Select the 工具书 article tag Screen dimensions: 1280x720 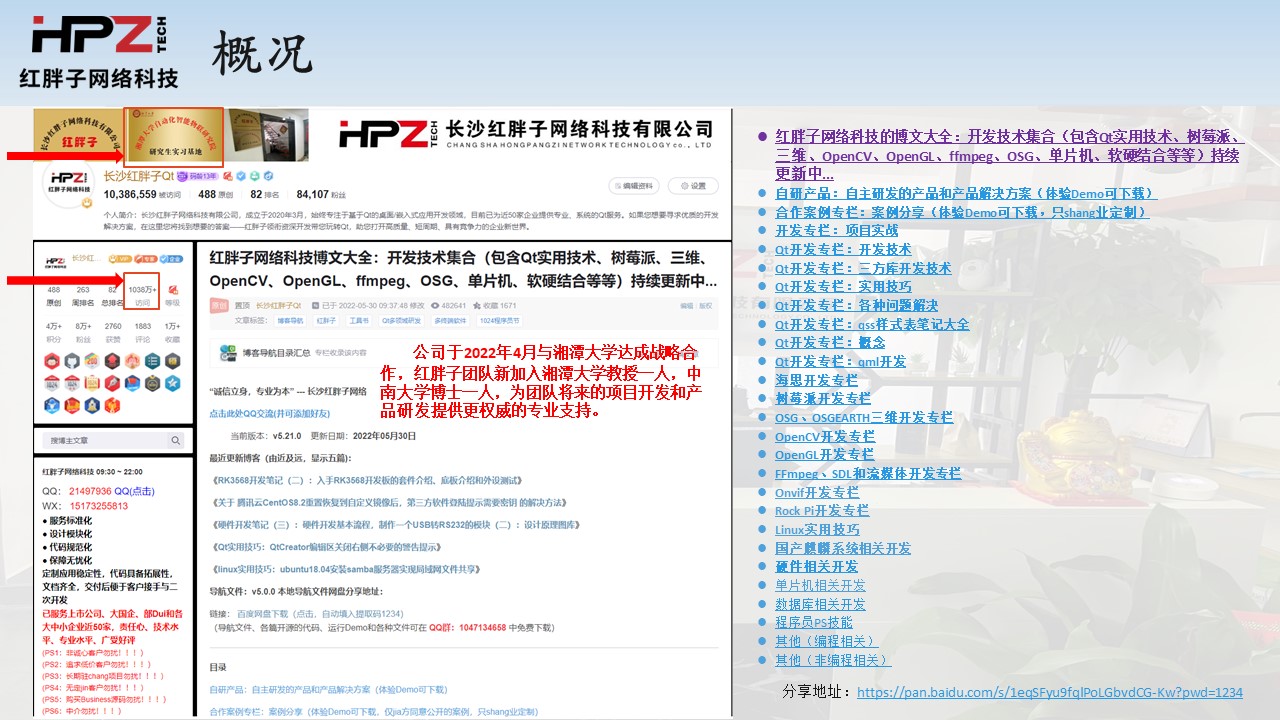coord(358,321)
